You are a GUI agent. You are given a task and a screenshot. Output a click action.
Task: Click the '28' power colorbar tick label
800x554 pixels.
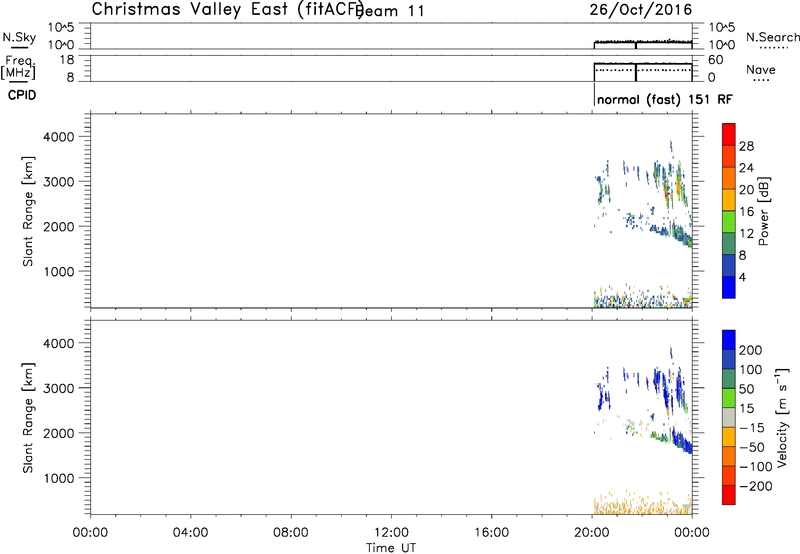[746, 146]
